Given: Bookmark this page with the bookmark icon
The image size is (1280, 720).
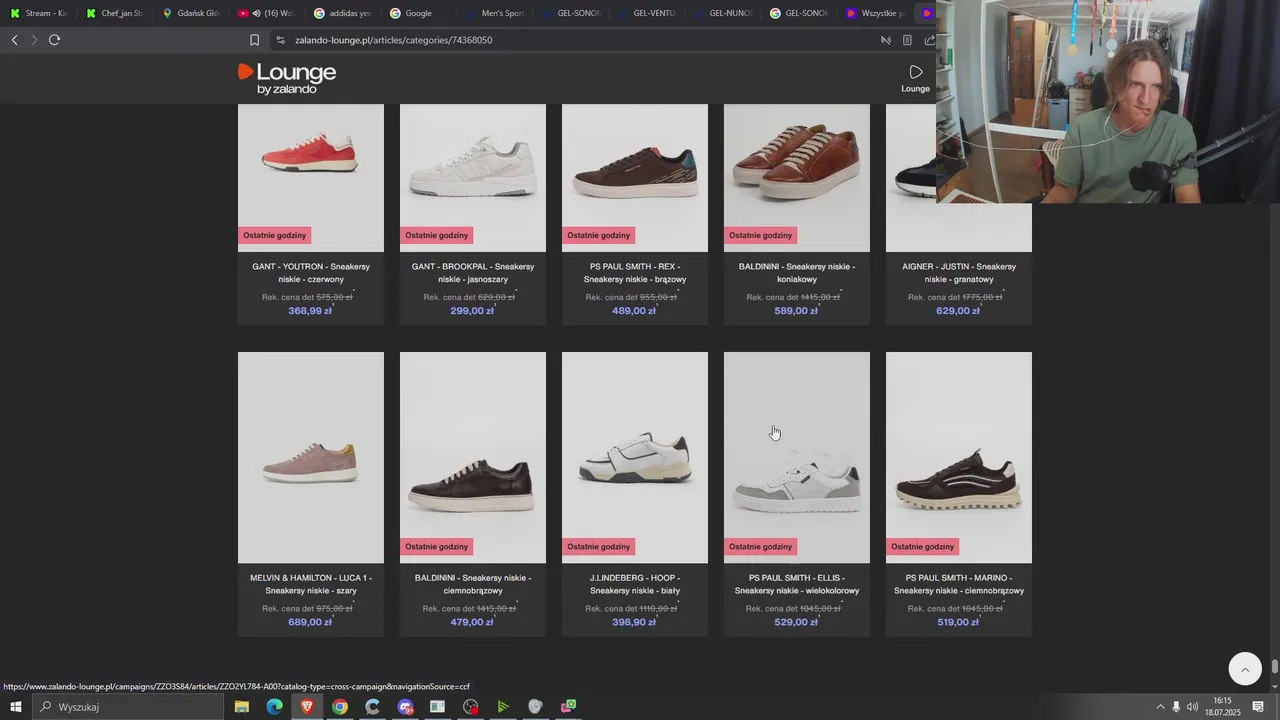Looking at the screenshot, I should (x=254, y=40).
